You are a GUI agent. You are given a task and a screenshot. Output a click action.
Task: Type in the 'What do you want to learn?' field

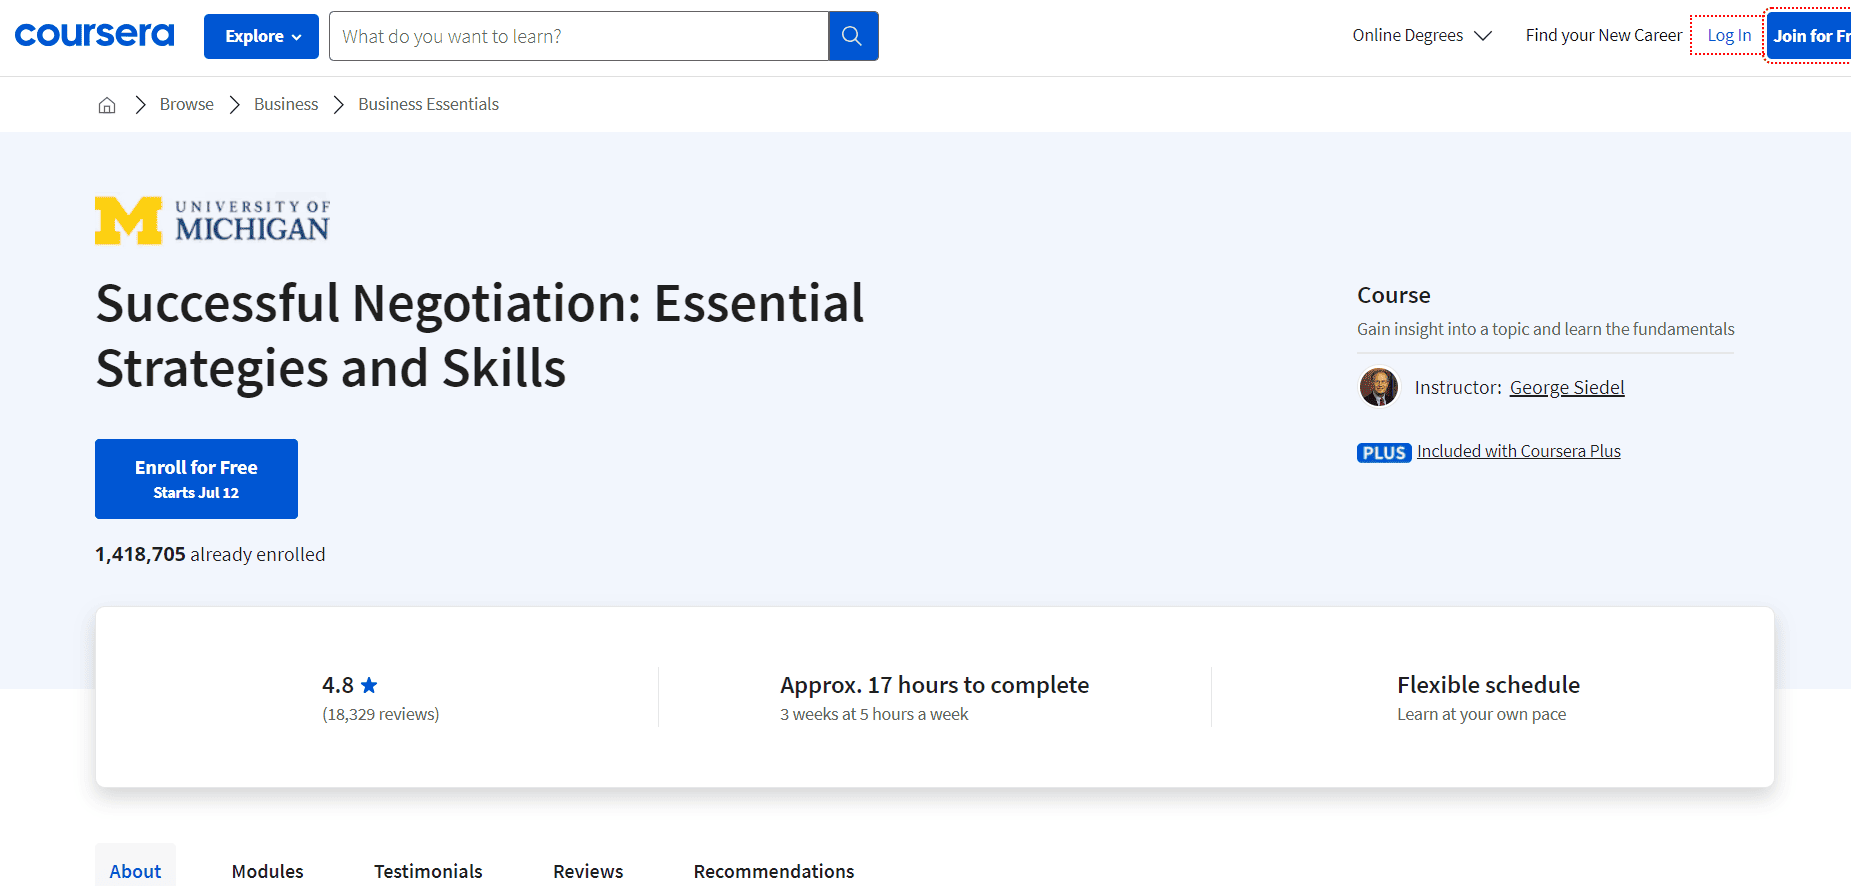pos(578,36)
